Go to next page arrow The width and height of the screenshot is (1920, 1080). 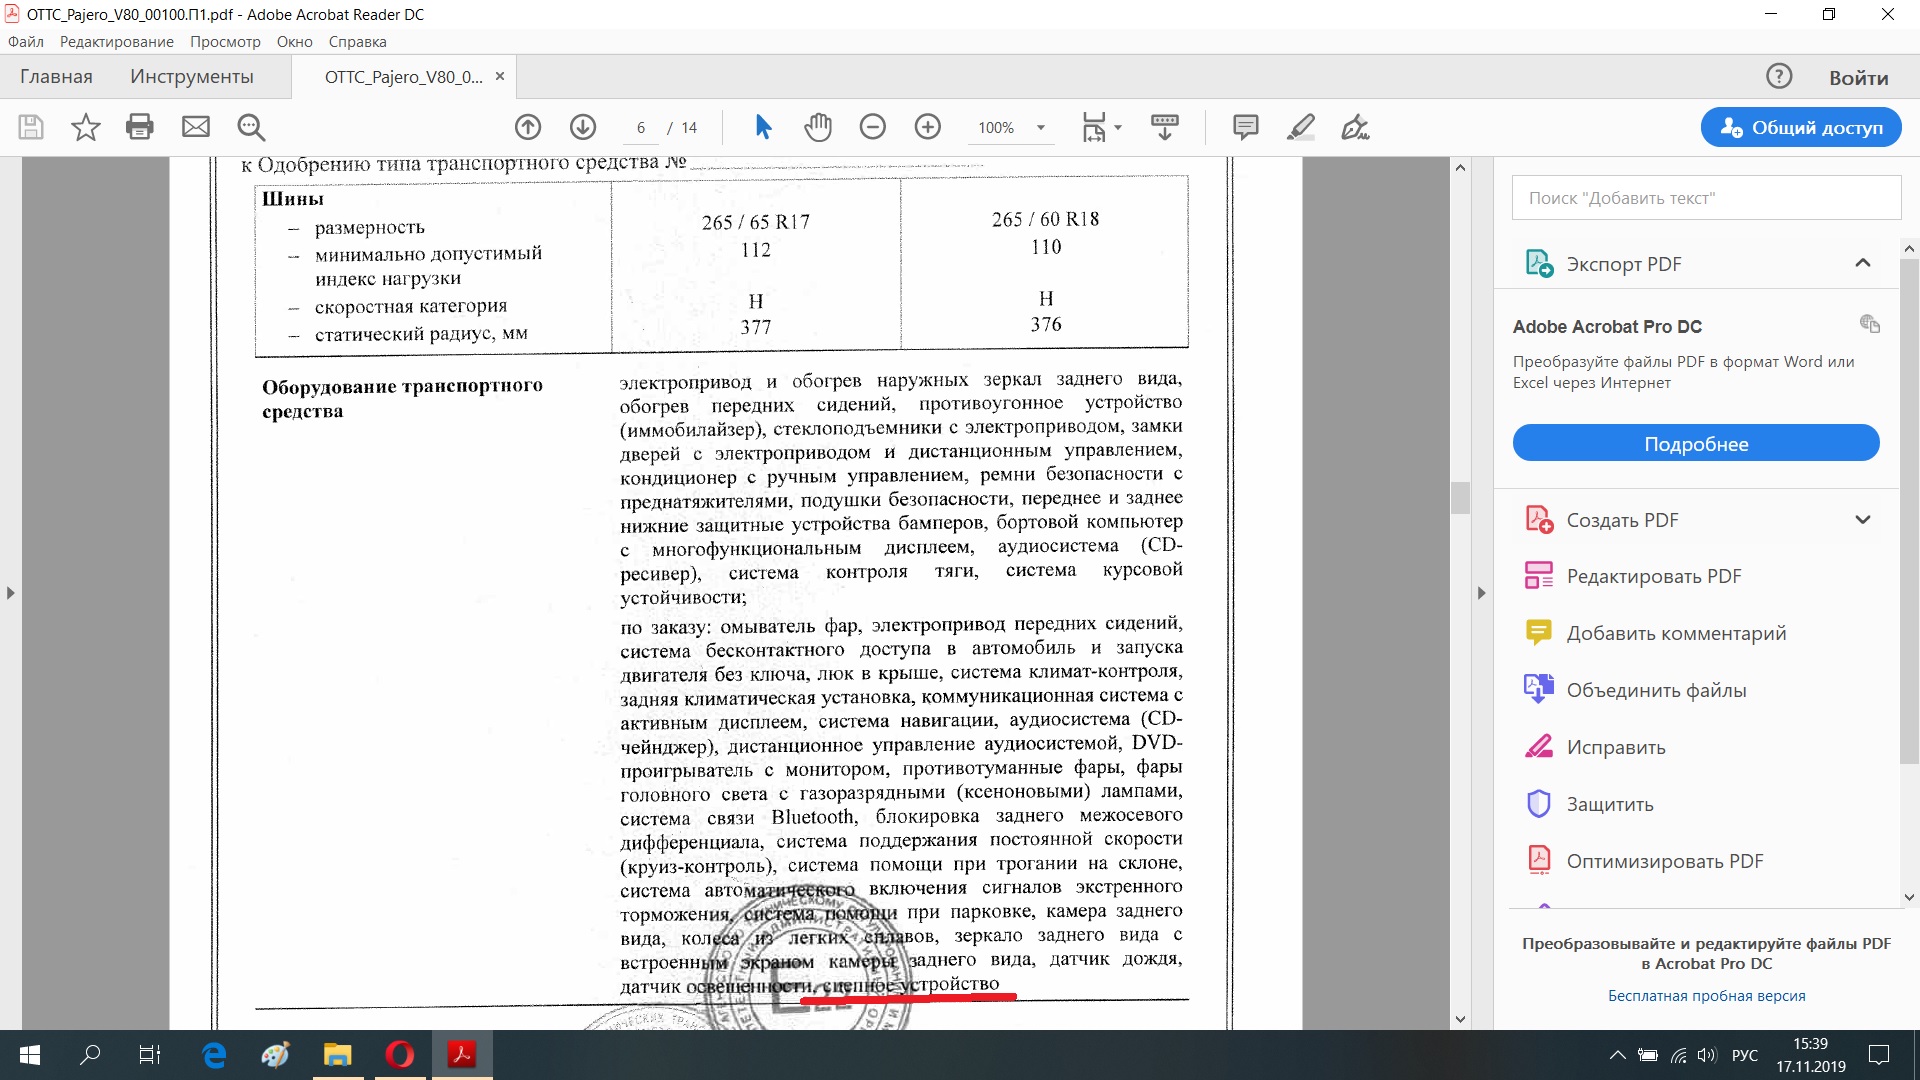click(x=583, y=127)
